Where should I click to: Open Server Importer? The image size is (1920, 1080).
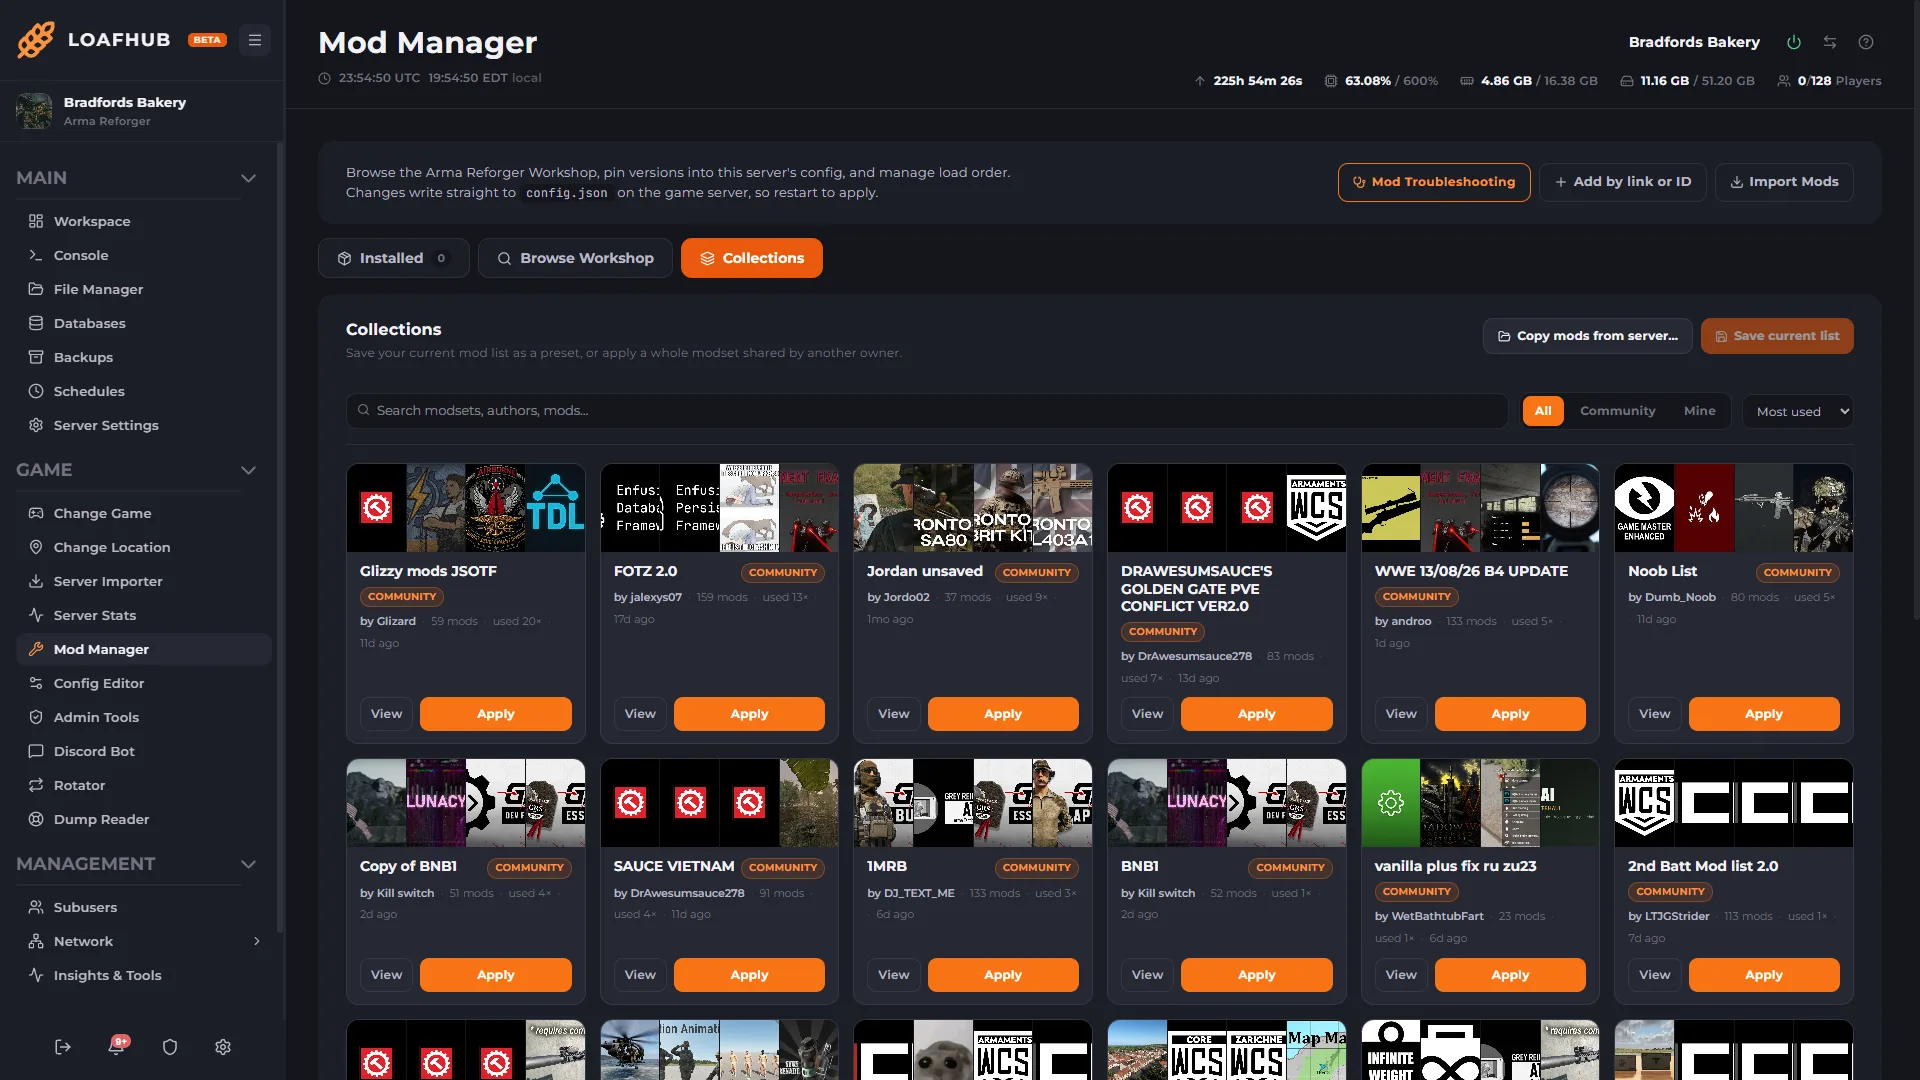coord(144,581)
